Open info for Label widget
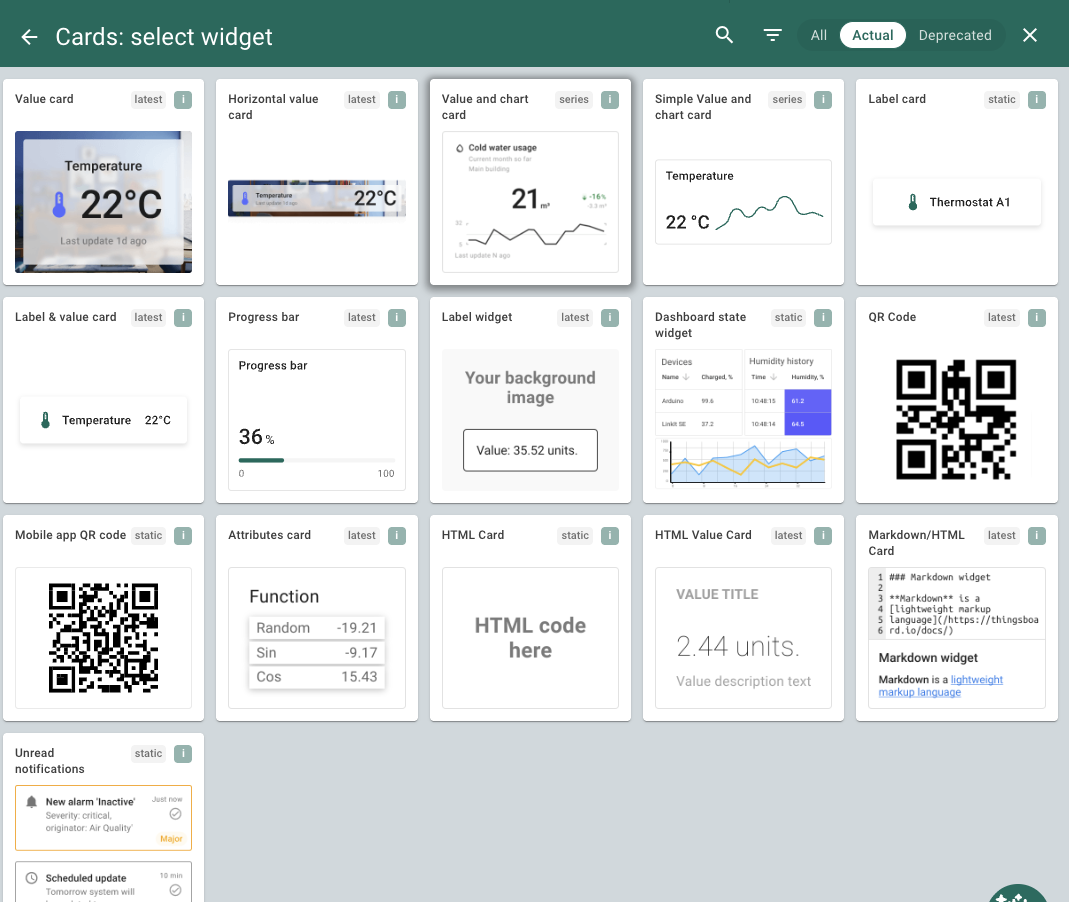Image resolution: width=1069 pixels, height=902 pixels. pos(609,318)
